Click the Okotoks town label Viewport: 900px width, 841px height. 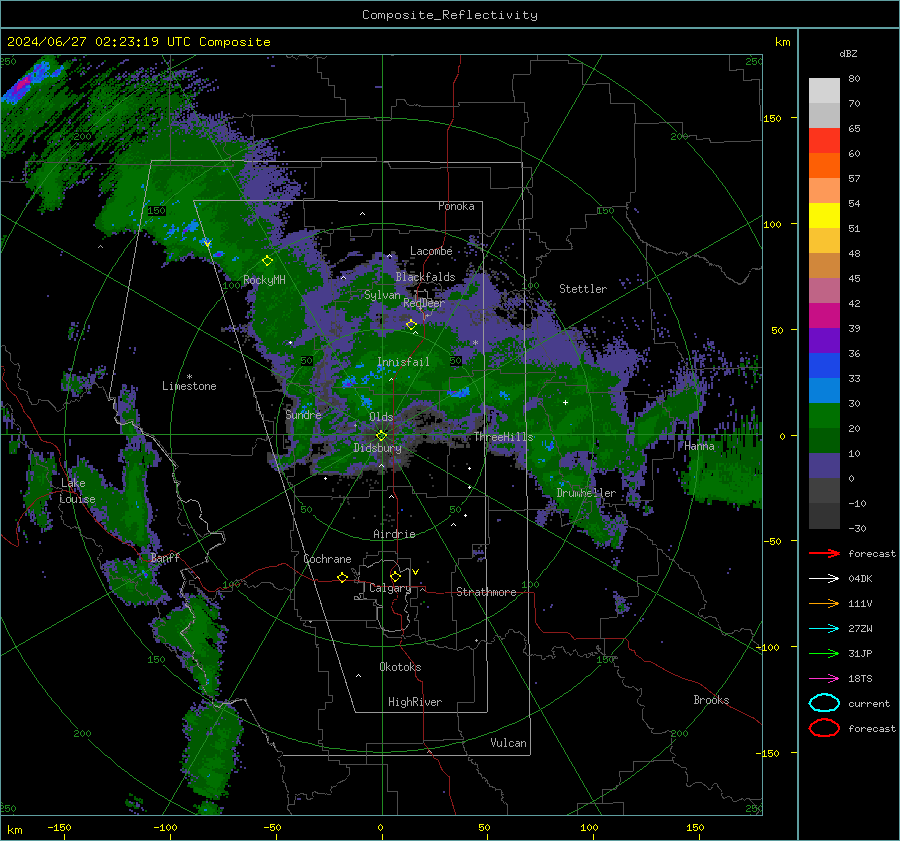(400, 667)
